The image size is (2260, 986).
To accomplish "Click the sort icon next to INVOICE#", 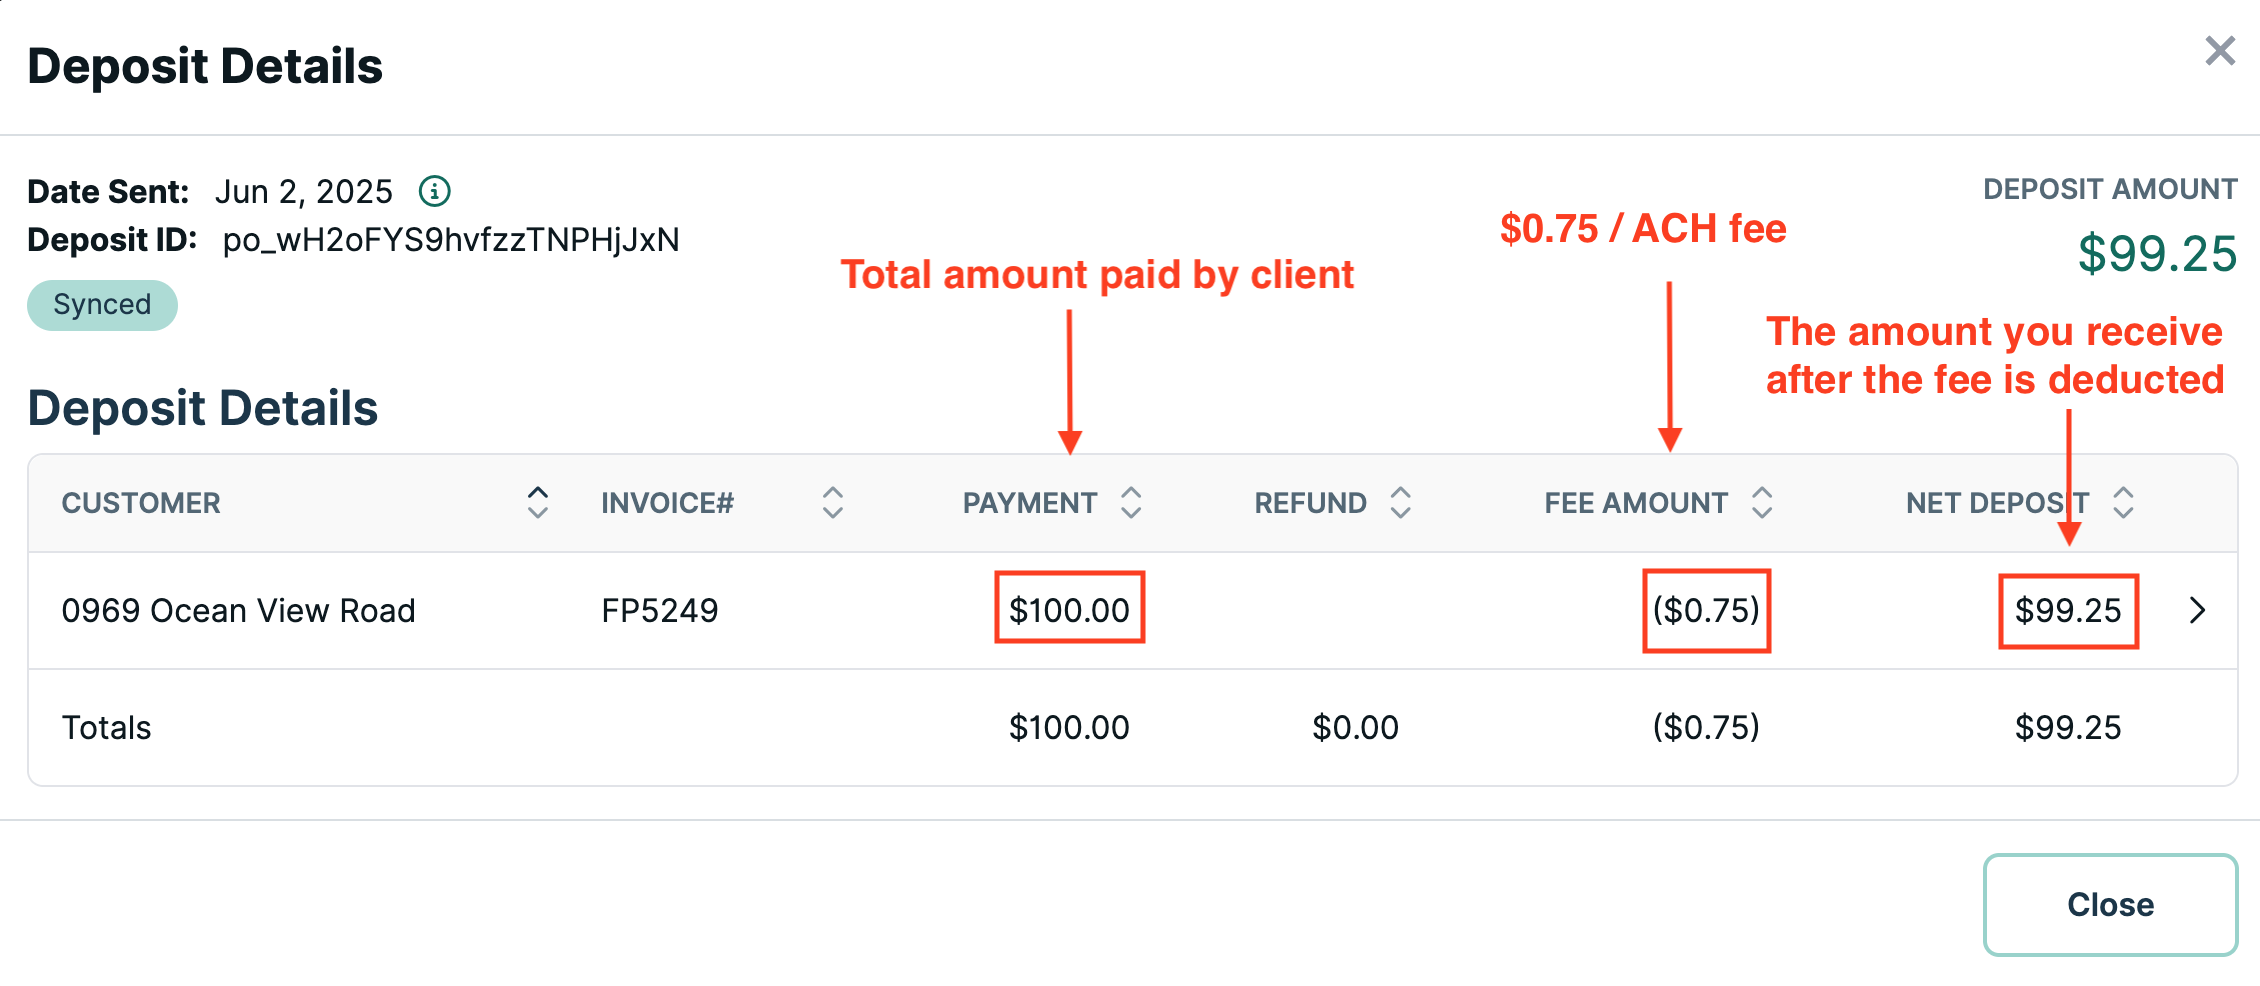I will (832, 503).
